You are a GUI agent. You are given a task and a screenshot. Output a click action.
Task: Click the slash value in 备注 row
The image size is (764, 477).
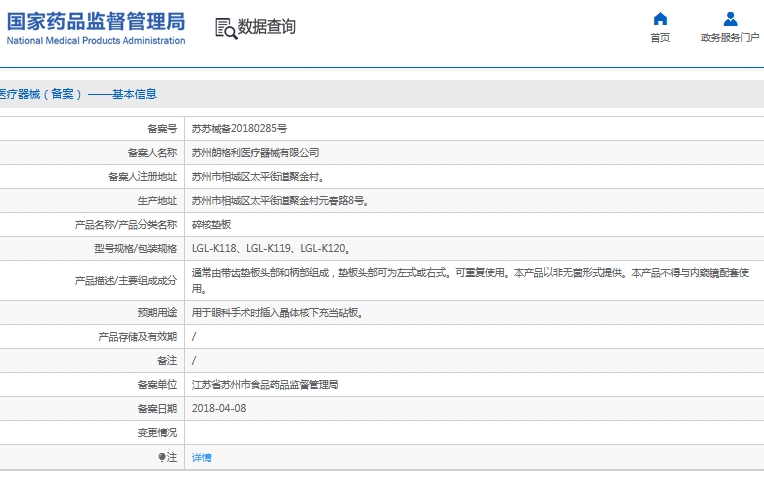(x=194, y=361)
